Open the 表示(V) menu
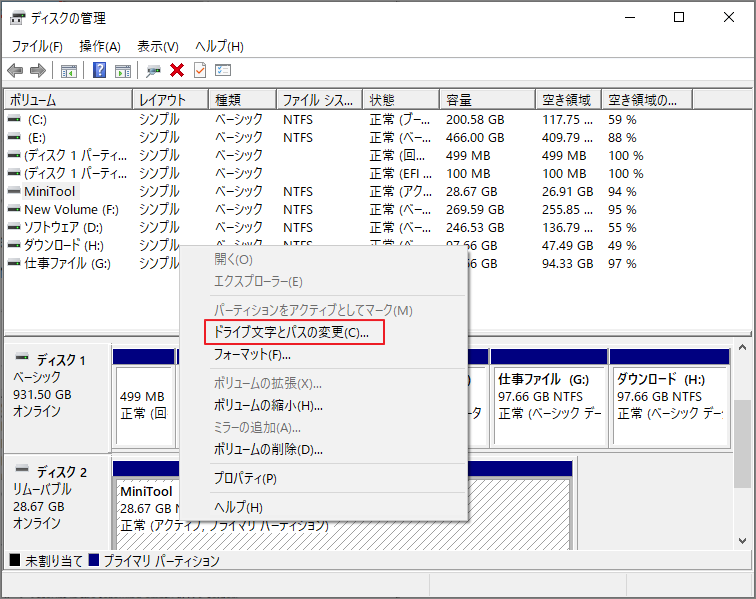The width and height of the screenshot is (756, 599). [158, 46]
